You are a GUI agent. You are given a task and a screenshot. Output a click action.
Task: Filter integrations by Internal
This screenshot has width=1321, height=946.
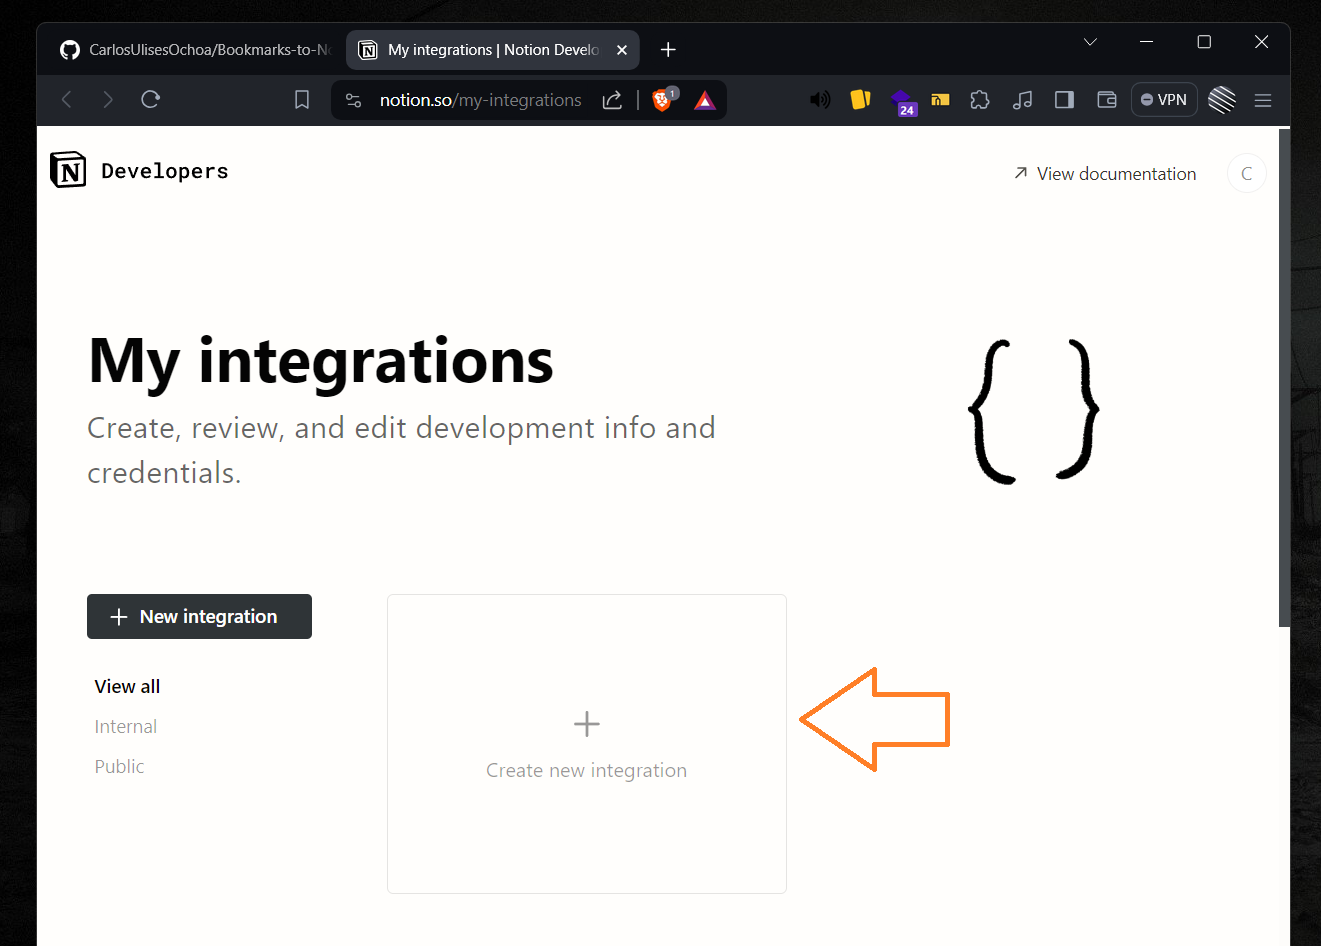click(126, 727)
